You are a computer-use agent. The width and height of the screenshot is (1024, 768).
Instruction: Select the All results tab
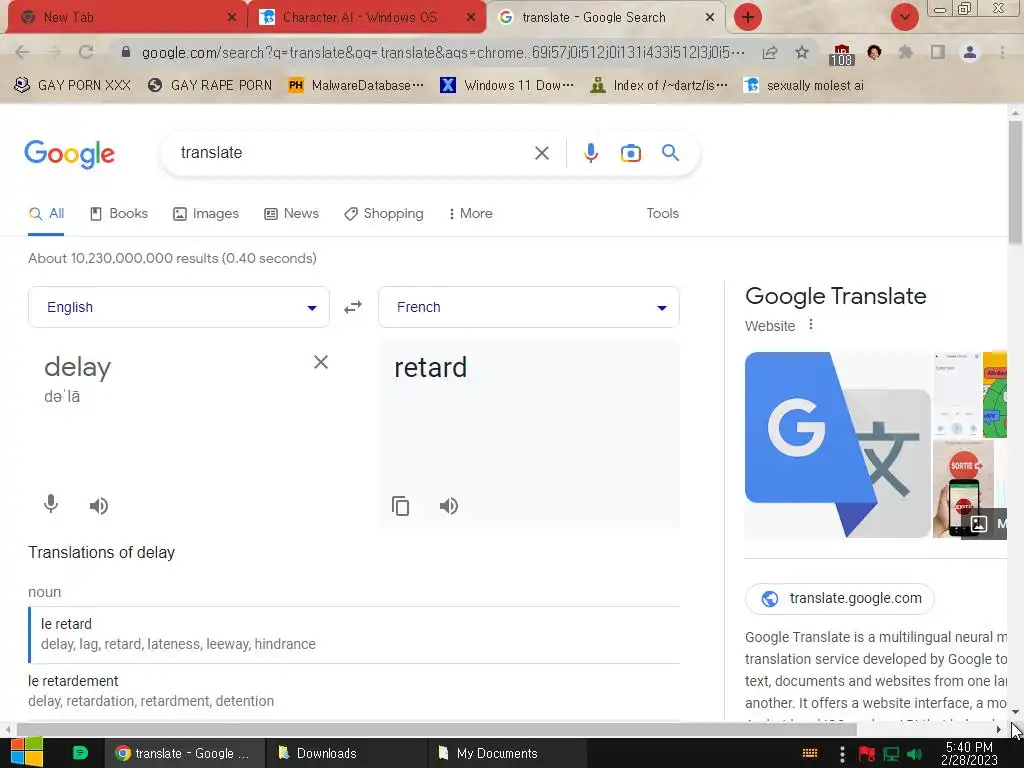[46, 214]
